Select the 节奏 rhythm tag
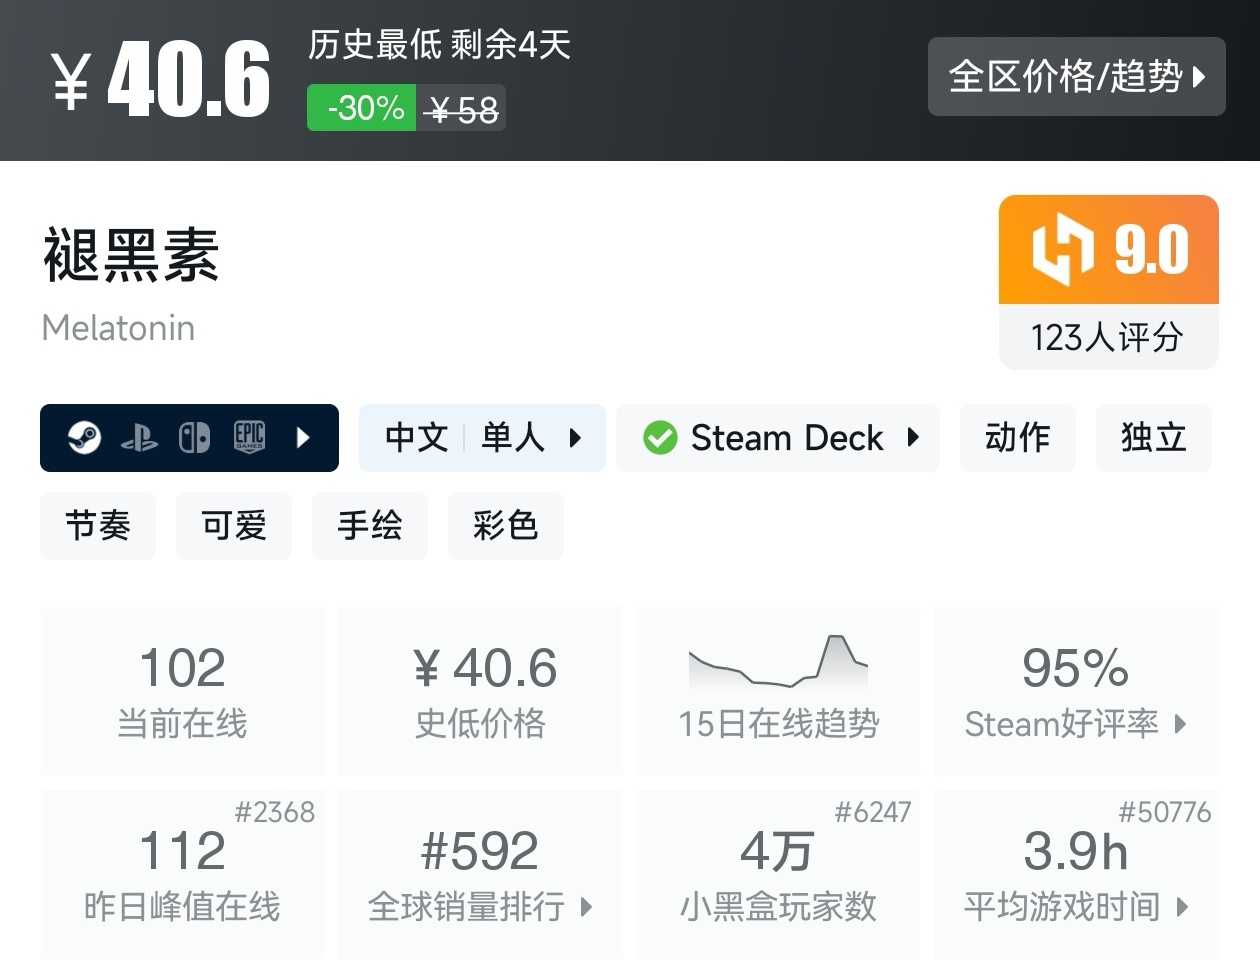Screen dimensions: 1260x965 98,526
